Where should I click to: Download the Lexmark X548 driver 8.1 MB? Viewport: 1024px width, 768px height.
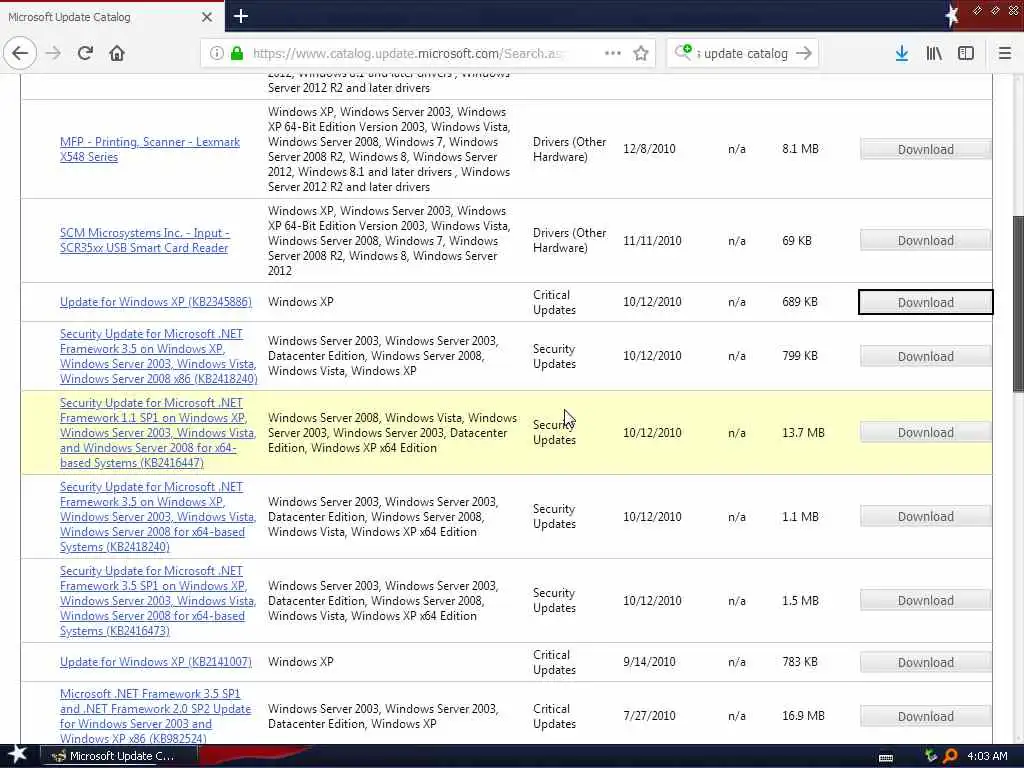click(925, 150)
